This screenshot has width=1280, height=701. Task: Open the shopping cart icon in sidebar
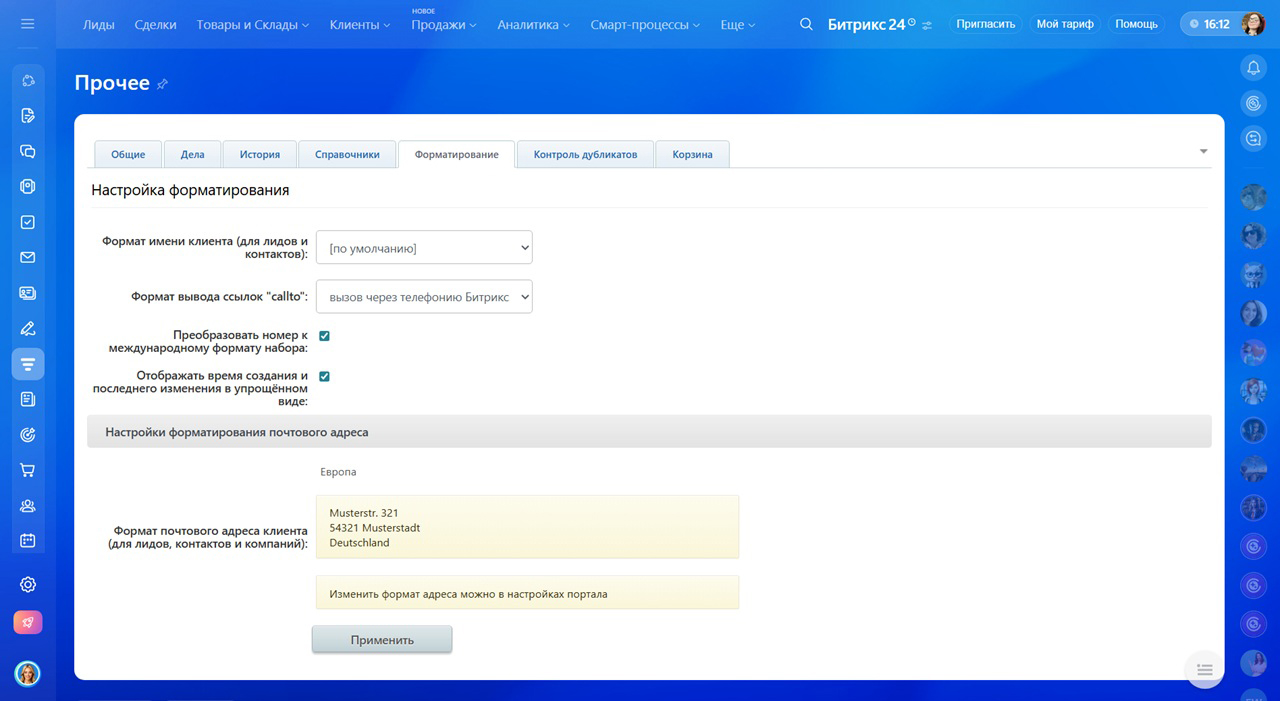click(28, 470)
